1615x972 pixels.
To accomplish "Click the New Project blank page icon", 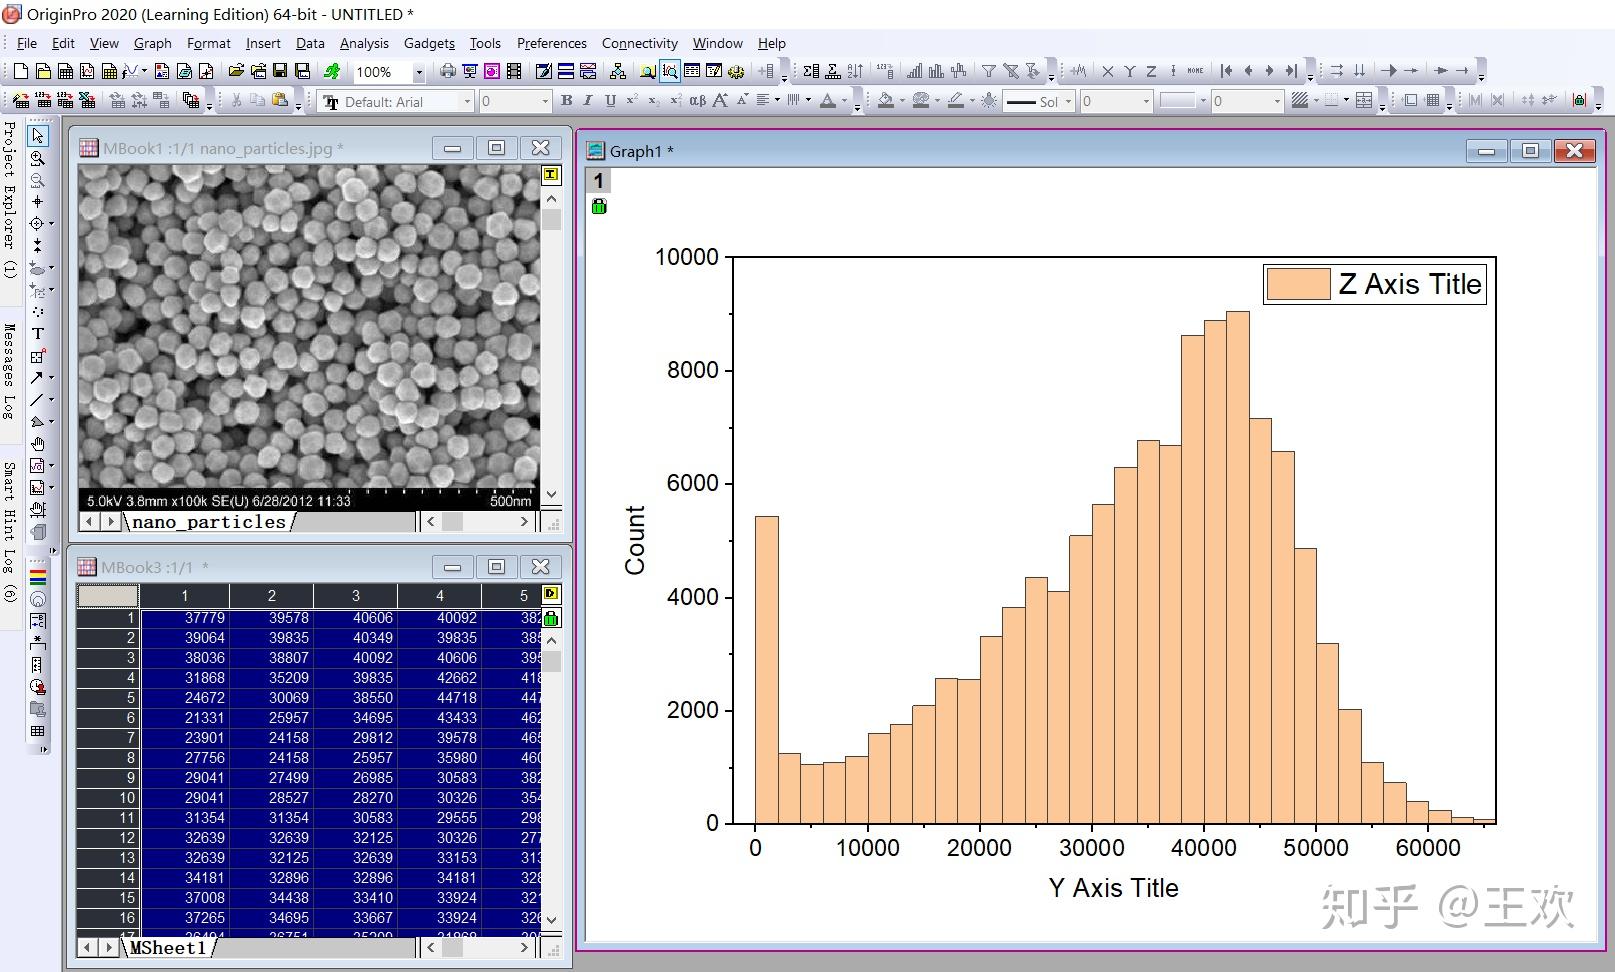I will click(x=20, y=71).
